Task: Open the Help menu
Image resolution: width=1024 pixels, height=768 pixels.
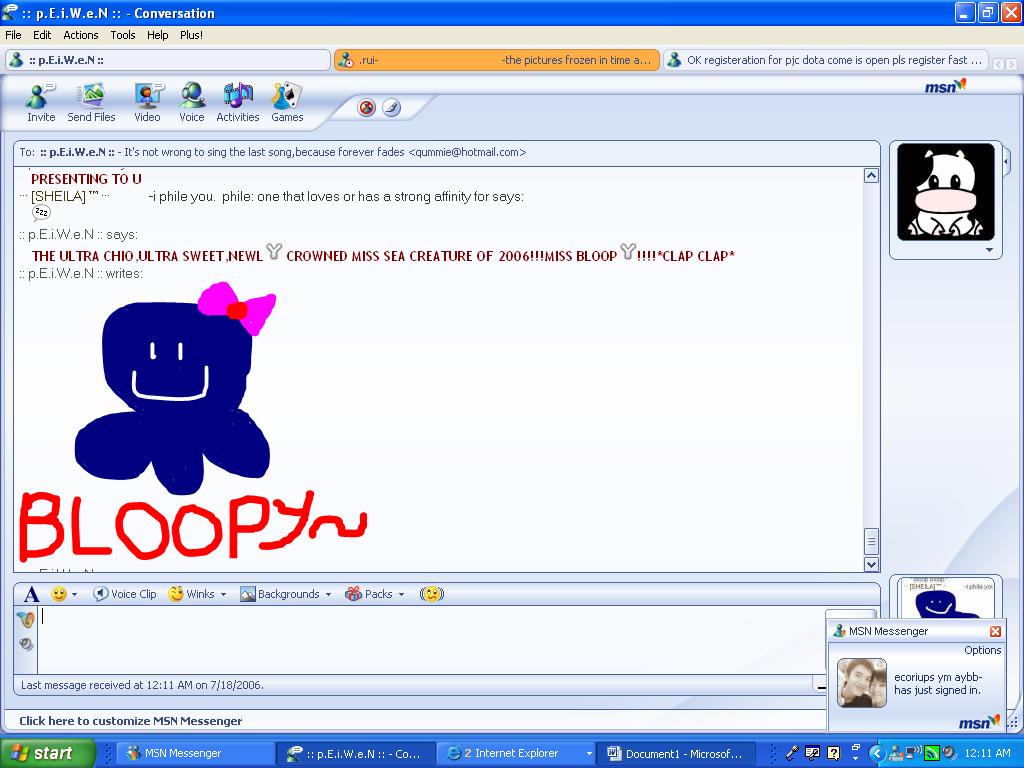Action: (x=157, y=35)
